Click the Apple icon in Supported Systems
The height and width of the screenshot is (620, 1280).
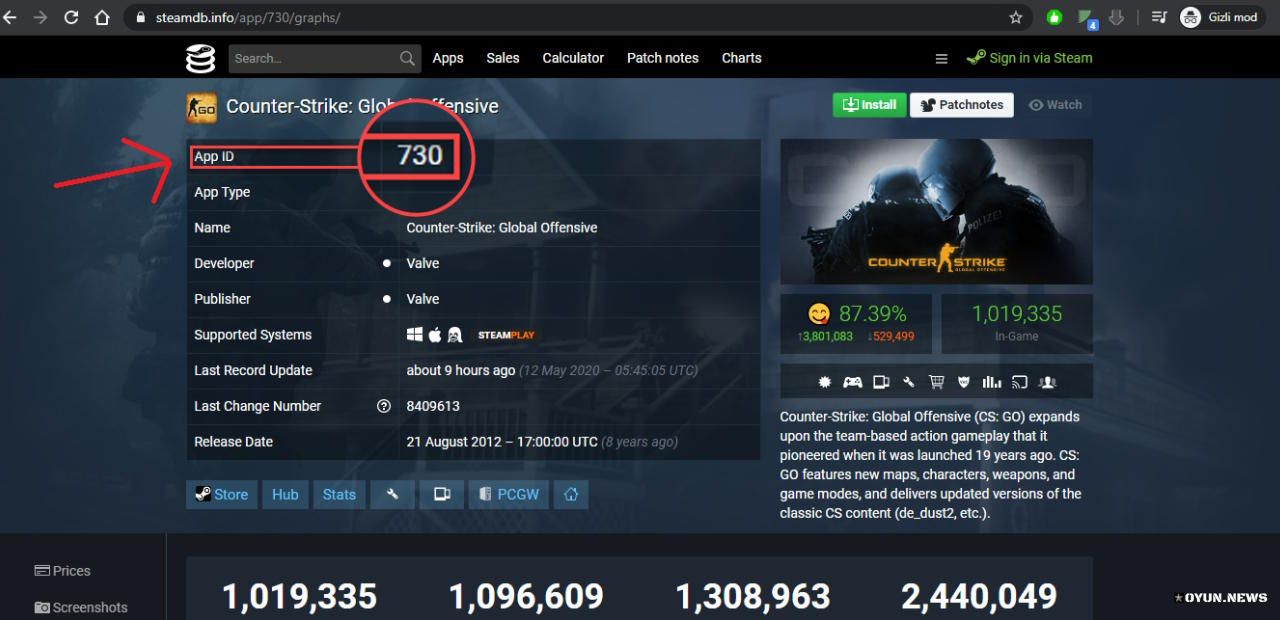pyautogui.click(x=435, y=335)
